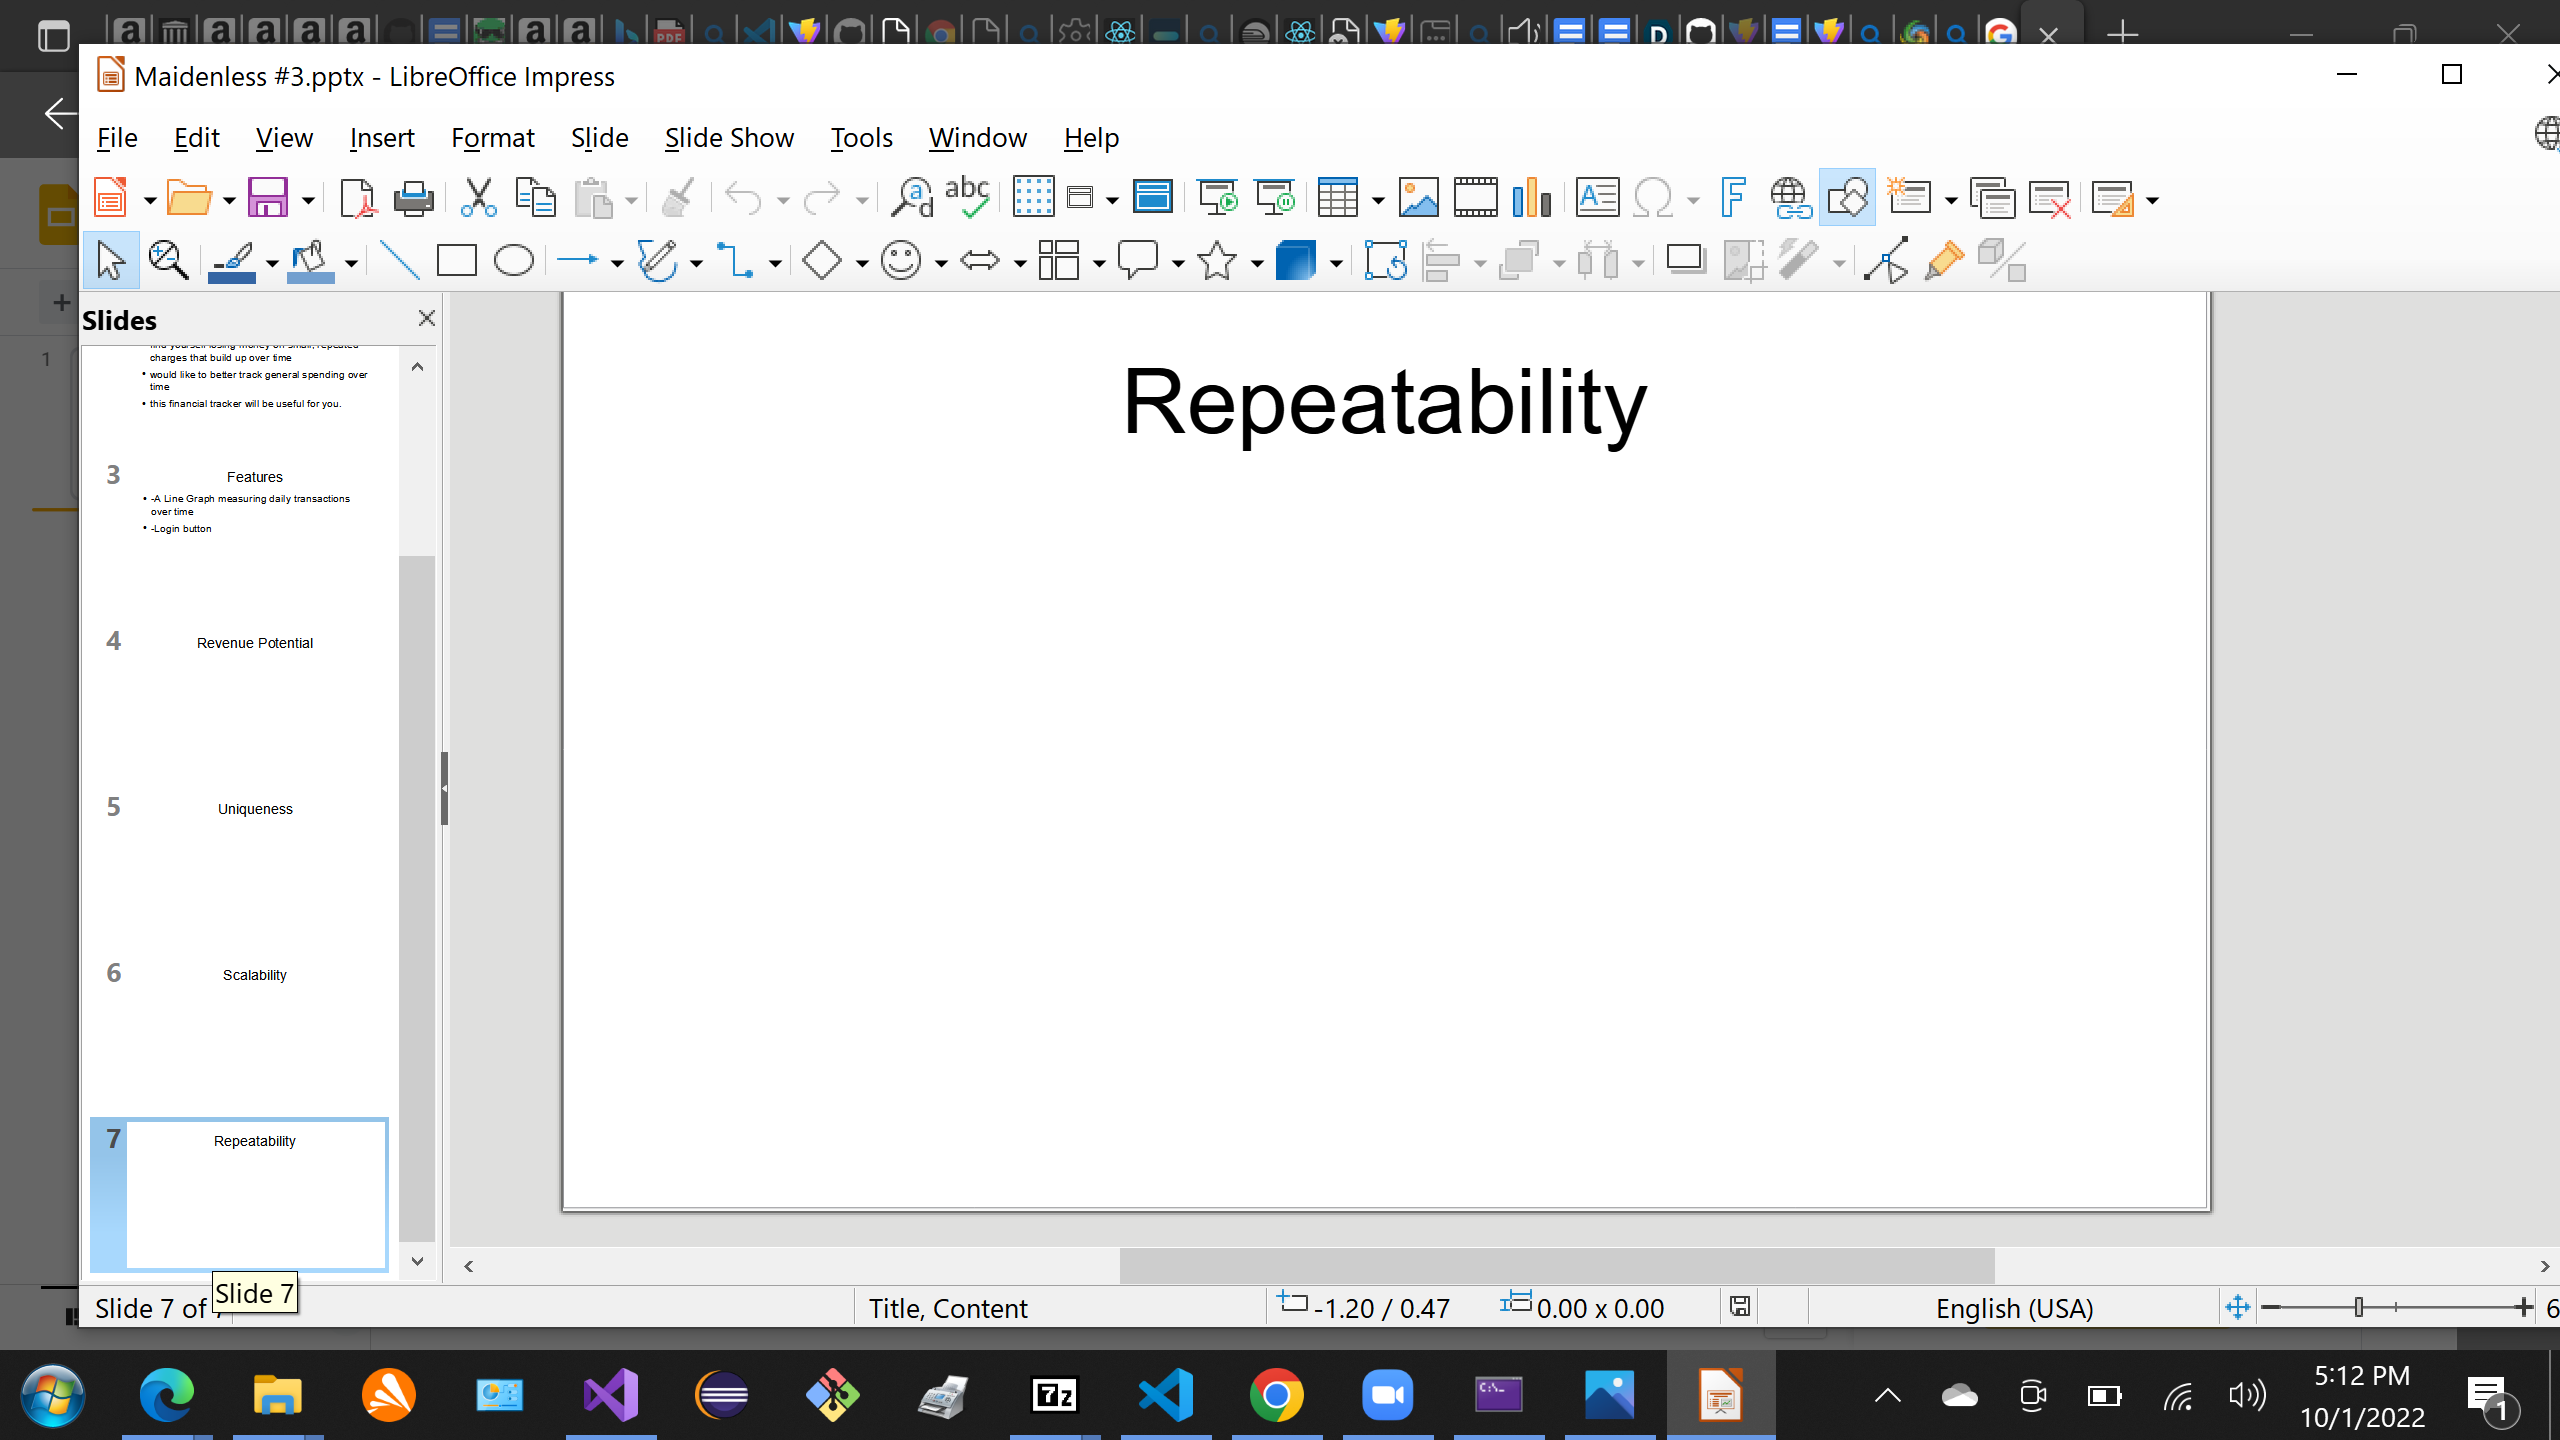Open the Symbol Shapes dropdown arrow
This screenshot has width=2560, height=1440.
[x=941, y=263]
